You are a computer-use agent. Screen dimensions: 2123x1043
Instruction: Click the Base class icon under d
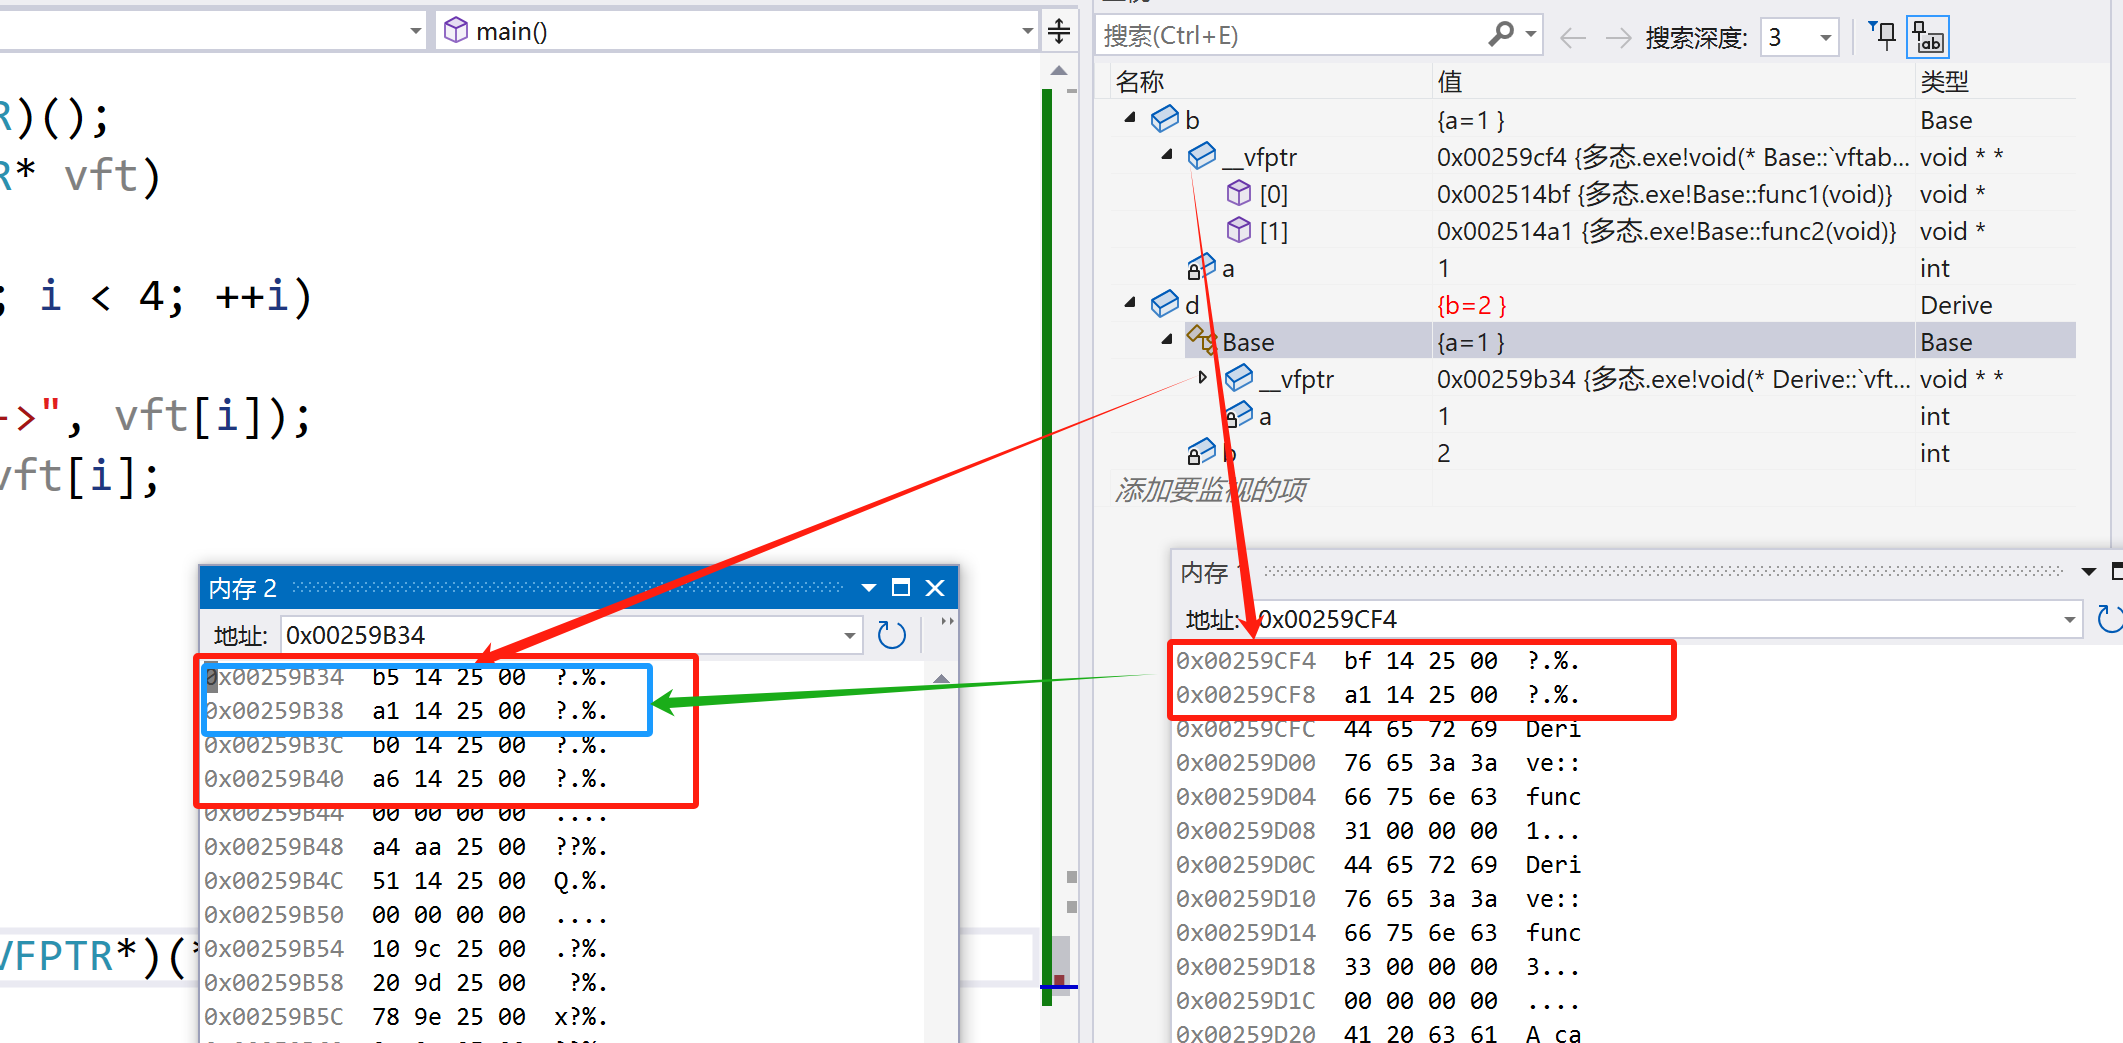(x=1201, y=340)
